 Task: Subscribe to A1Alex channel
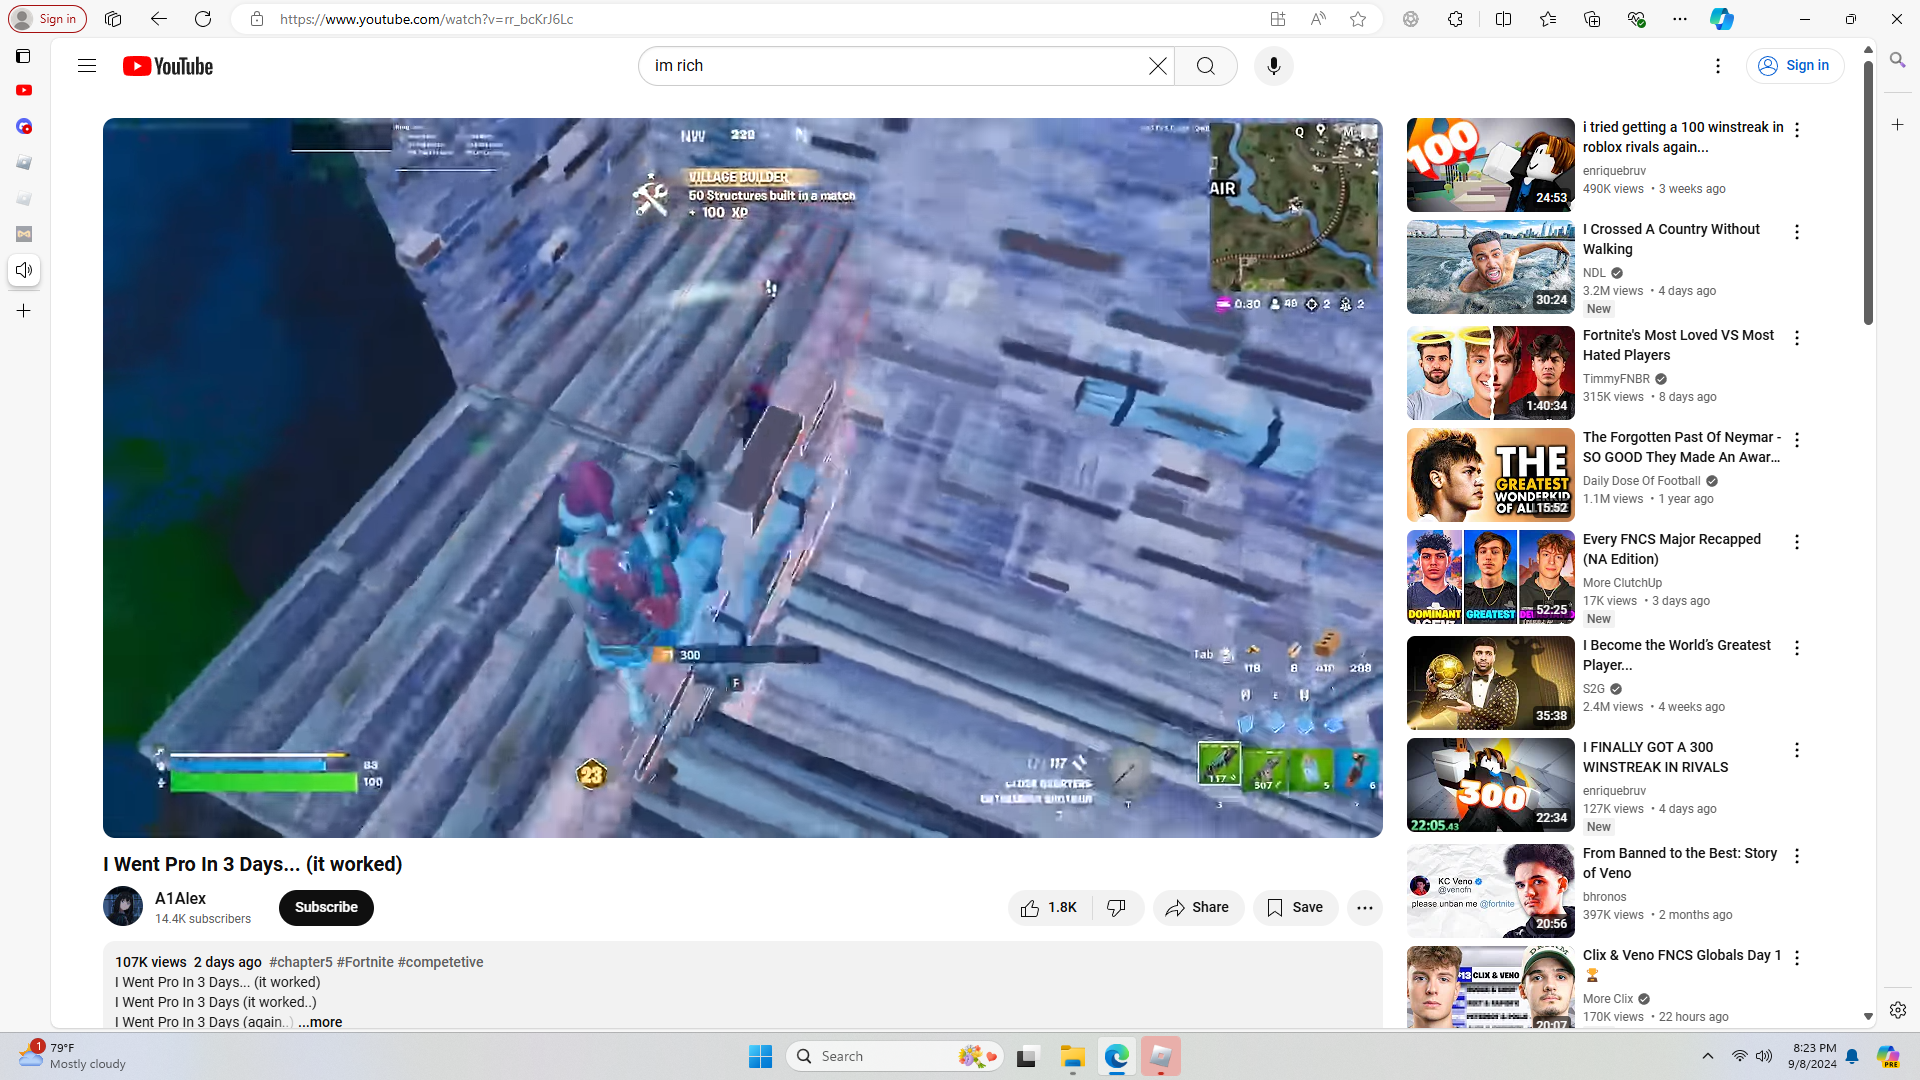tap(326, 908)
